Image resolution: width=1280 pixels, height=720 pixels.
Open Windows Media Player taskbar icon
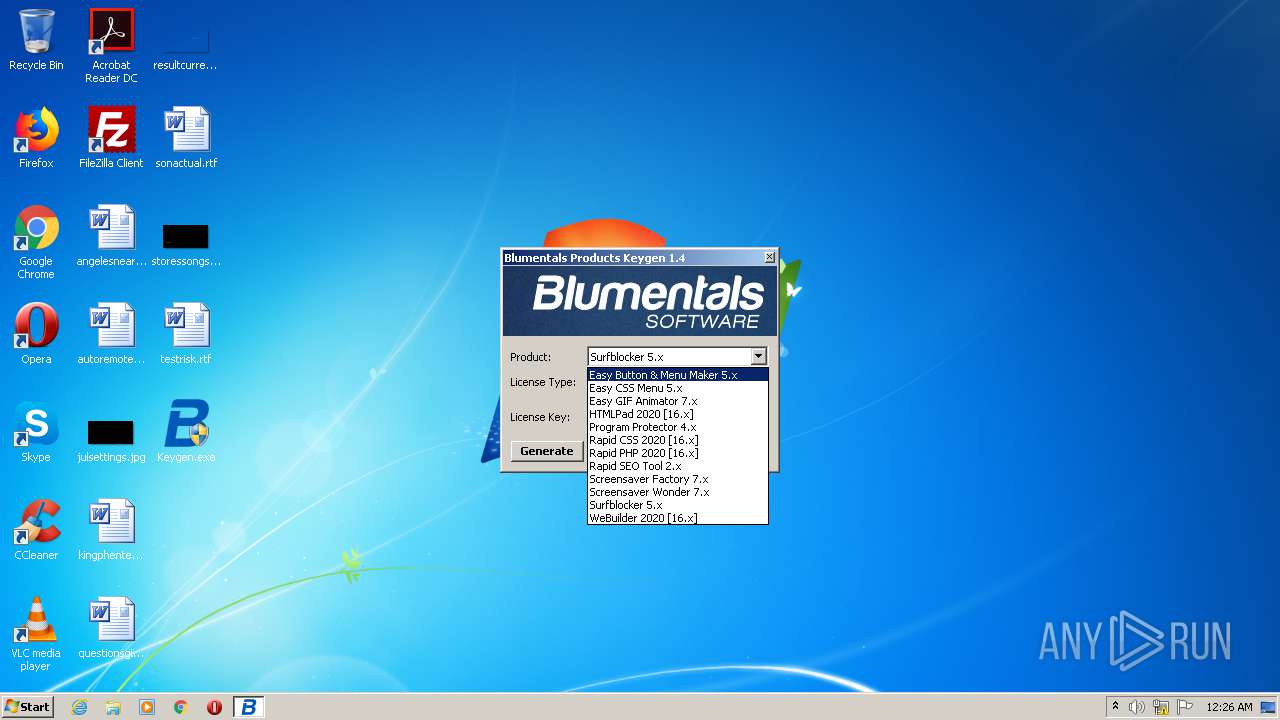tap(147, 707)
